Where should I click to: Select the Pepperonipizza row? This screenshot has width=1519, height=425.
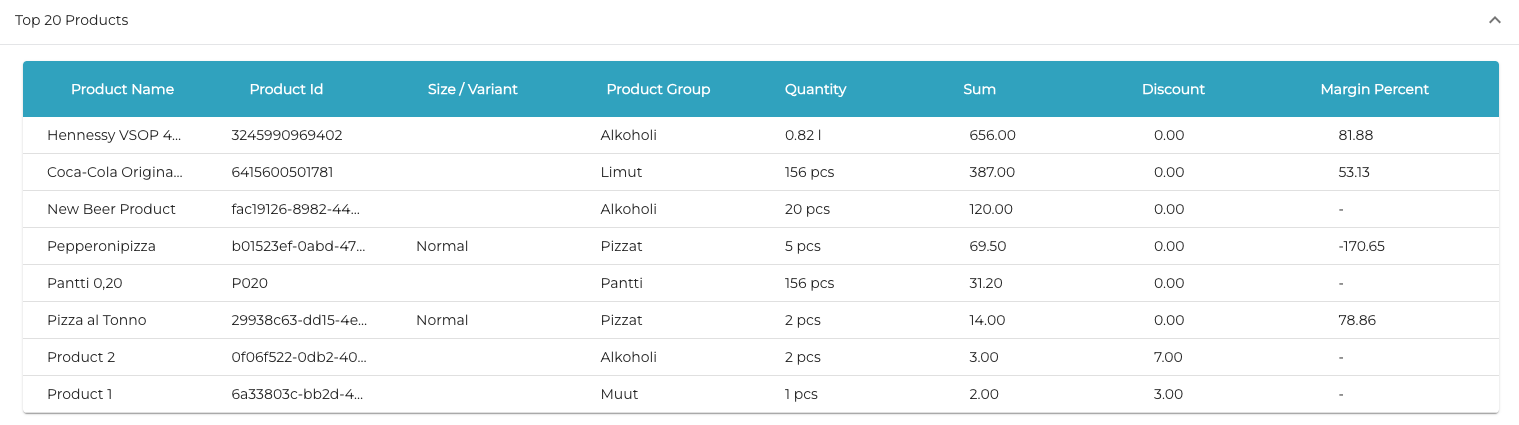pyautogui.click(x=101, y=246)
